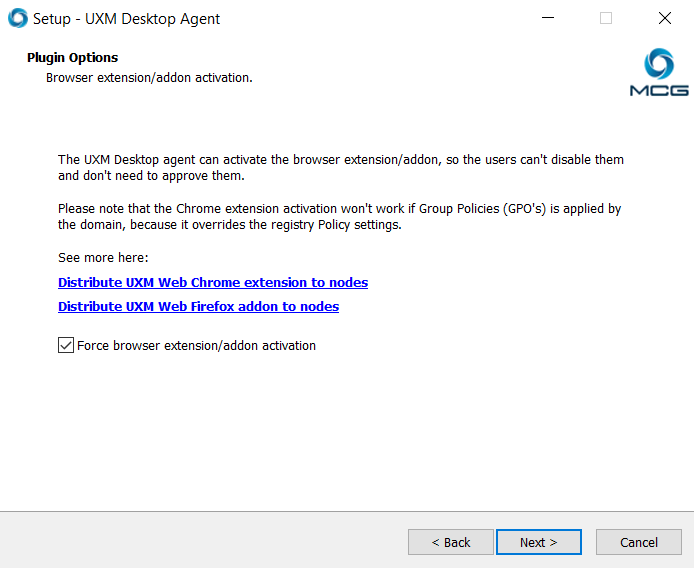
Task: Uncheck Force browser extension/addon activation checkbox
Action: [x=66, y=345]
